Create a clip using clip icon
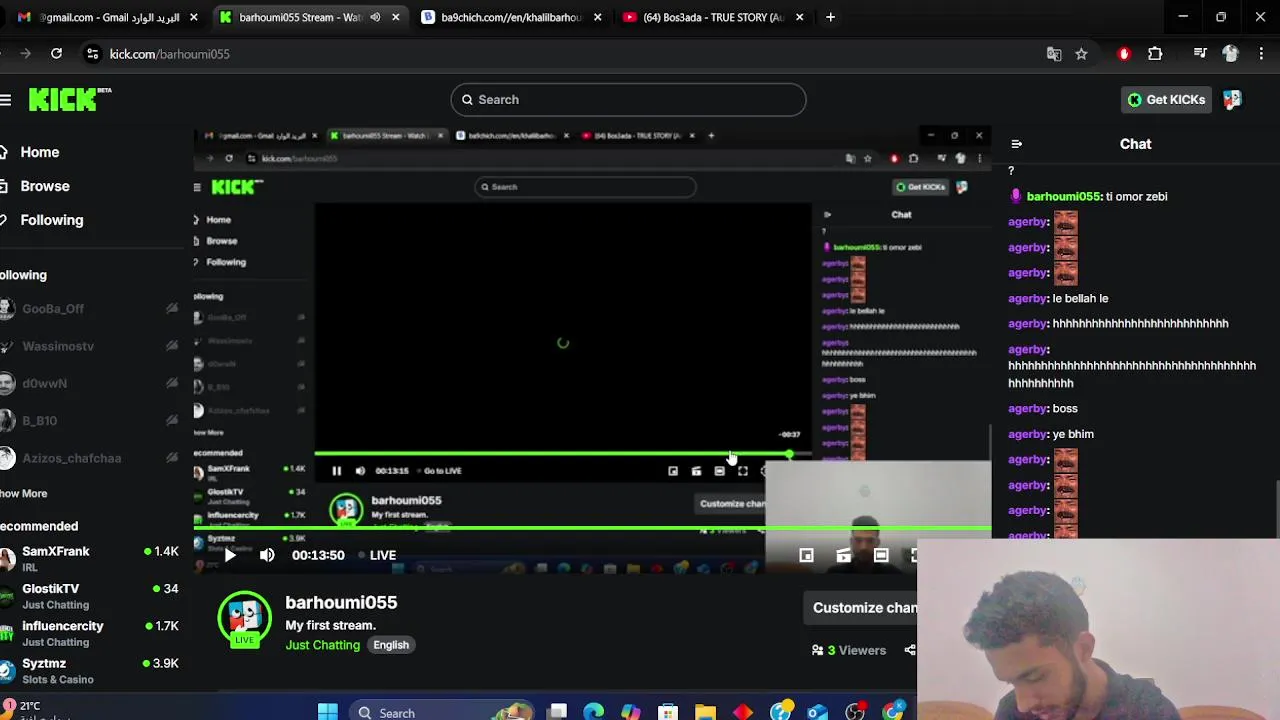This screenshot has width=1280, height=720. pyautogui.click(x=843, y=555)
